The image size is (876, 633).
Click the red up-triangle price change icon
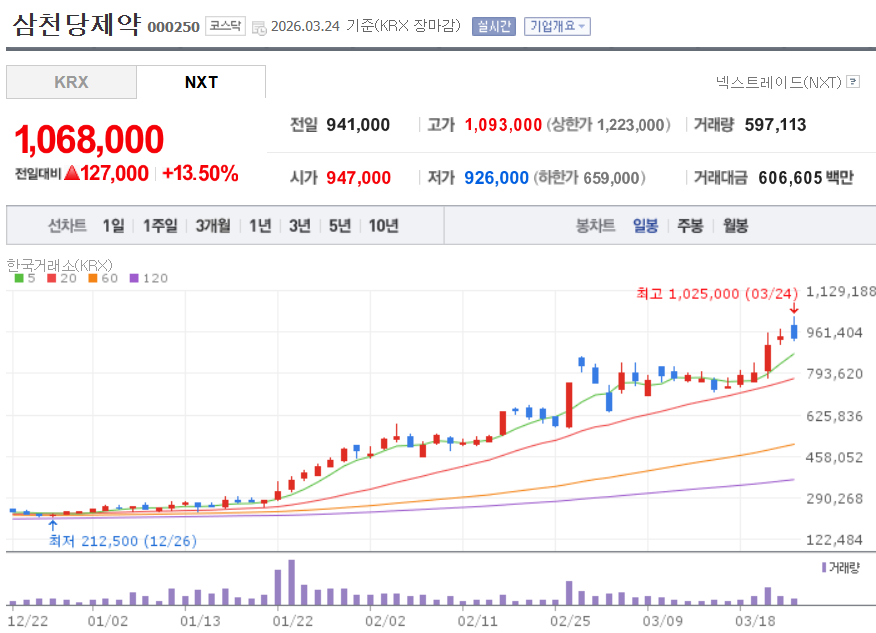71,173
